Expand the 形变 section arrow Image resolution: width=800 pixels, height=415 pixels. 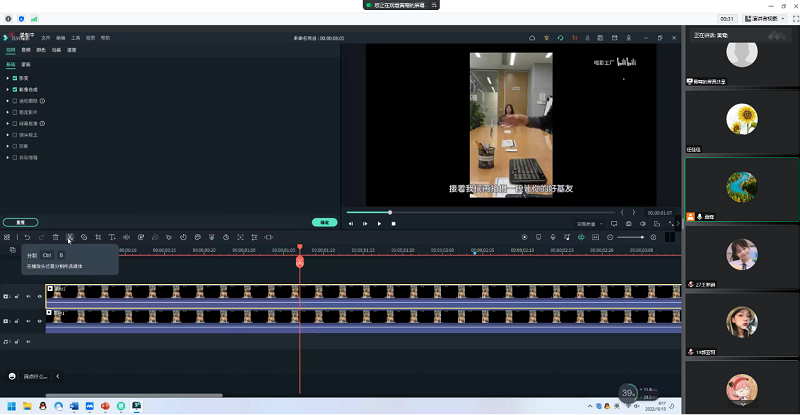tap(7, 76)
